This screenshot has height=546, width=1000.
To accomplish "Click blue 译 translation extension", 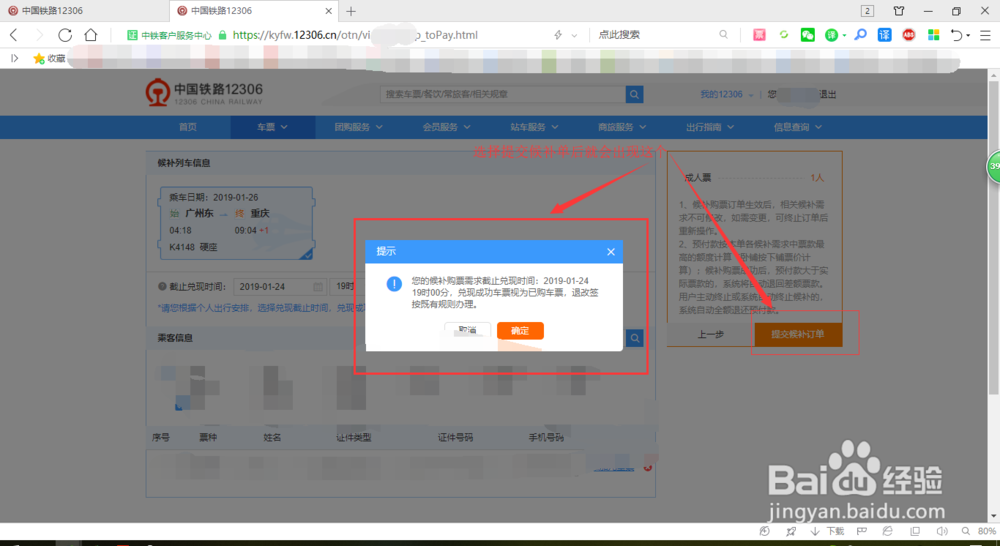I will [x=885, y=35].
